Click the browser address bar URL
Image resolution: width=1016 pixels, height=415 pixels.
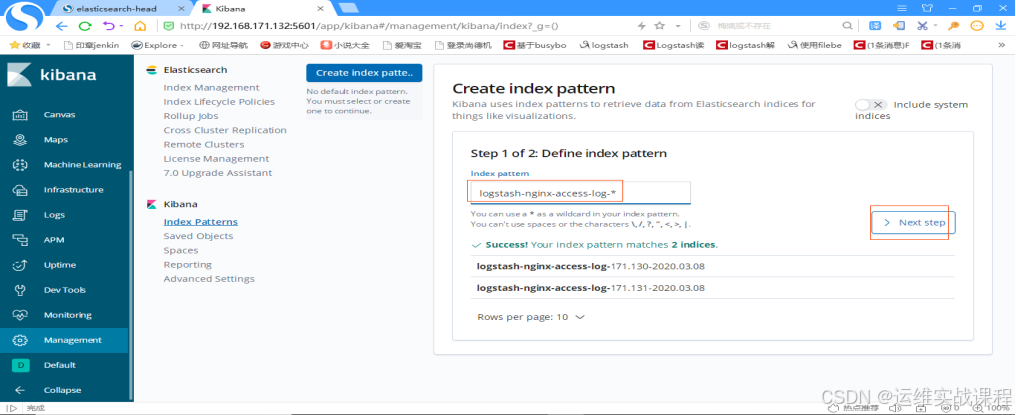[x=369, y=26]
